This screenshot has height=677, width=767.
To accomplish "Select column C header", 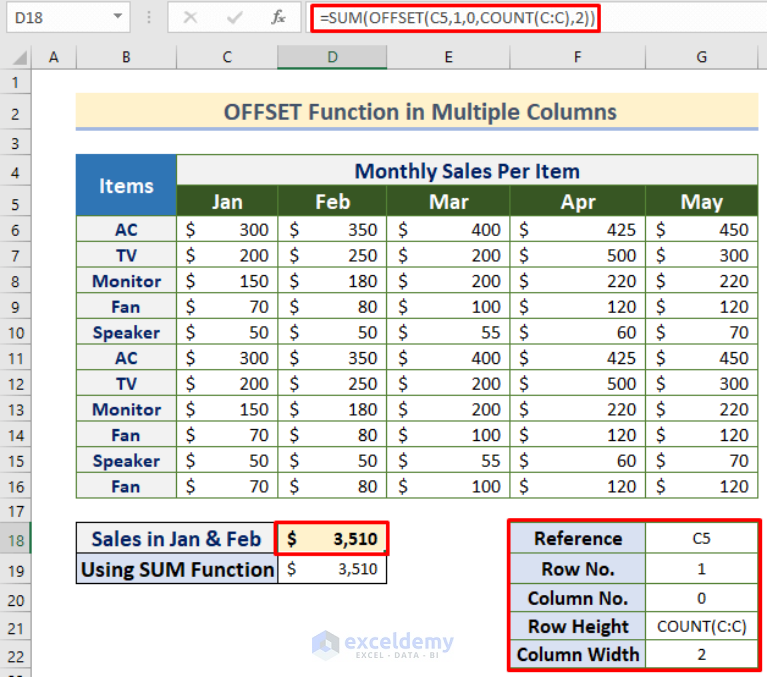I will coord(227,57).
